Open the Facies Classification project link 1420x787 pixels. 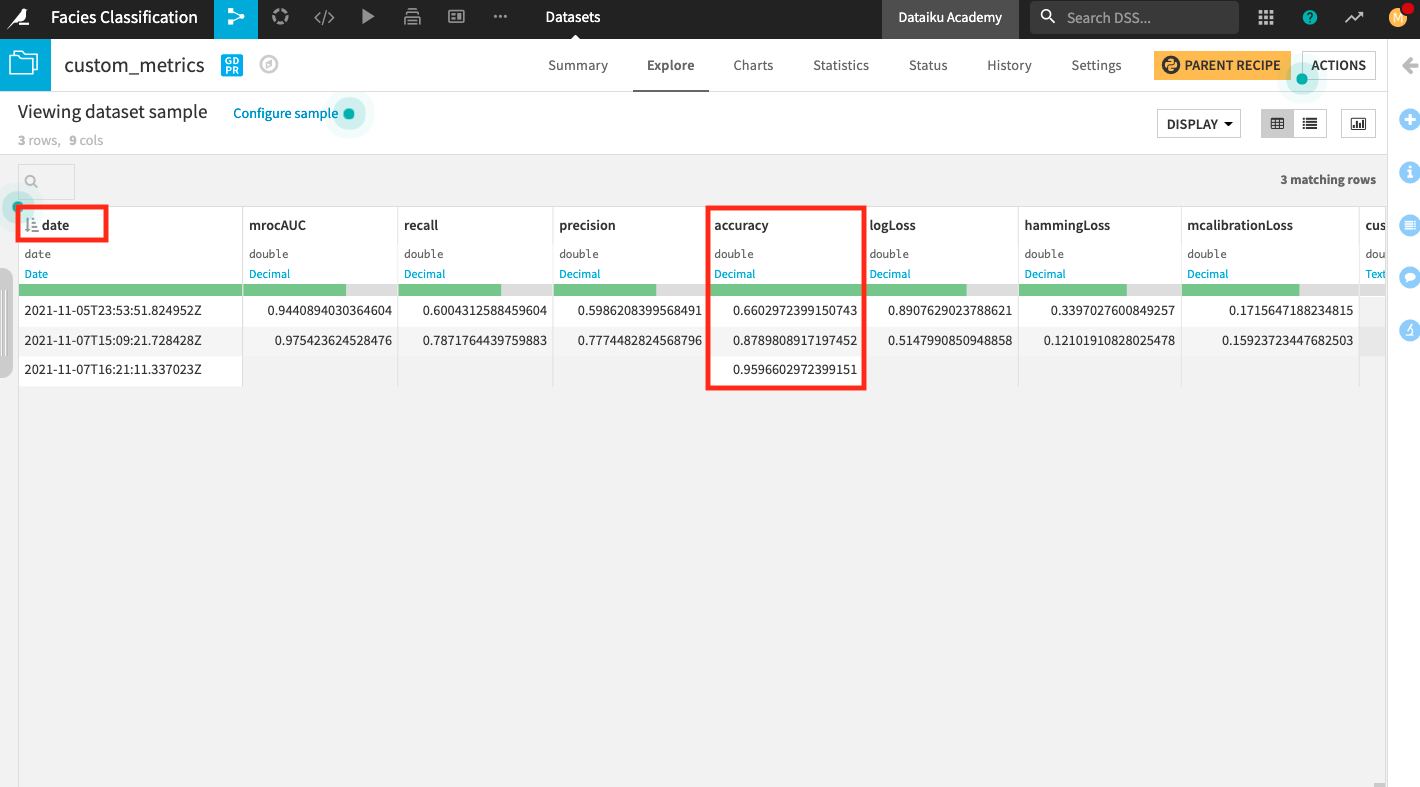coord(124,17)
